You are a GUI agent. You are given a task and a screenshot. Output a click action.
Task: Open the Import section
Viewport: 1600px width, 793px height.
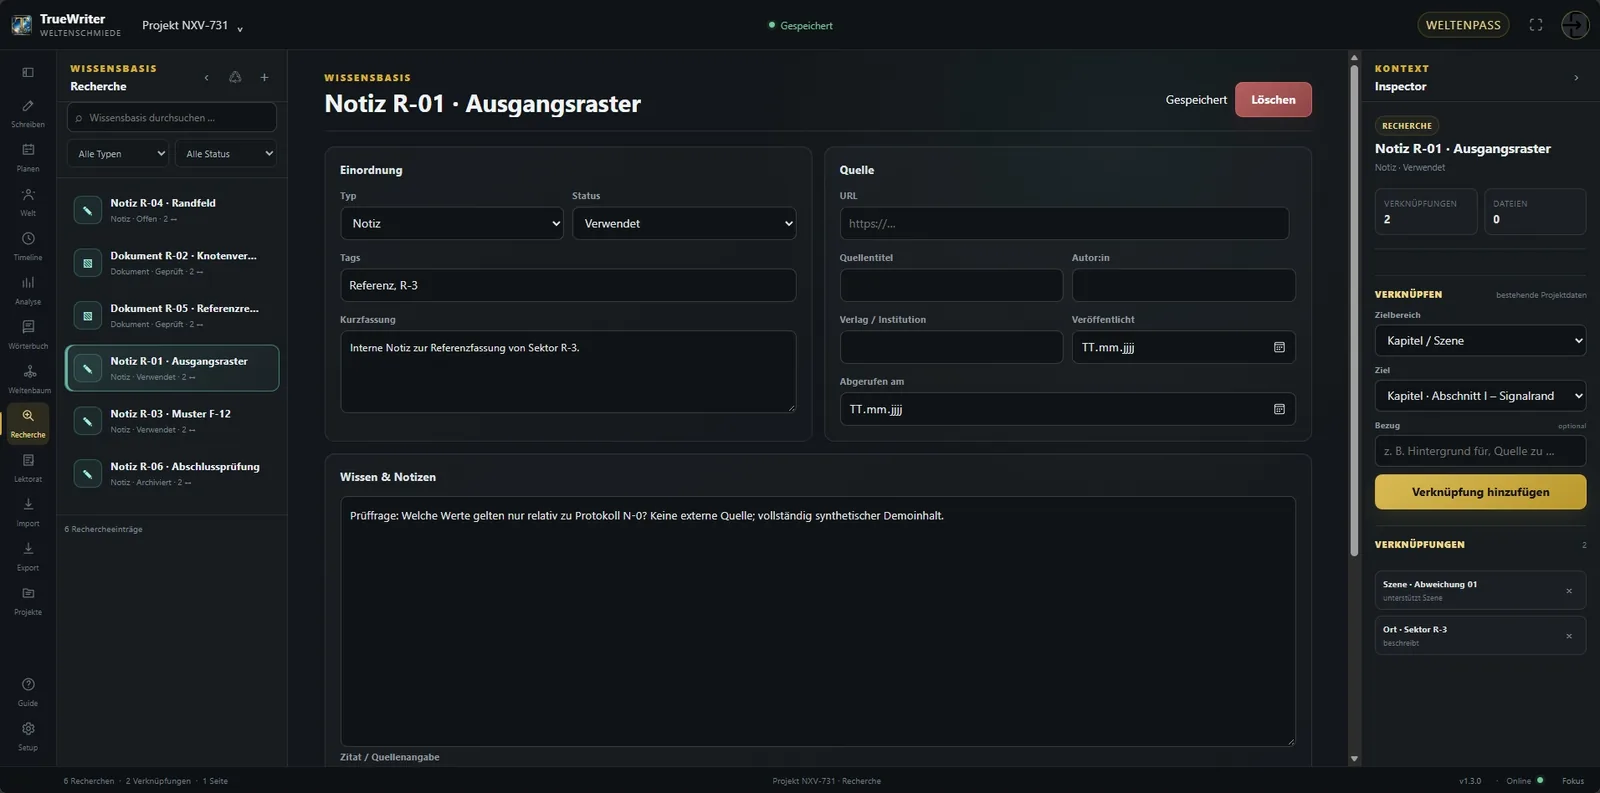coord(28,512)
